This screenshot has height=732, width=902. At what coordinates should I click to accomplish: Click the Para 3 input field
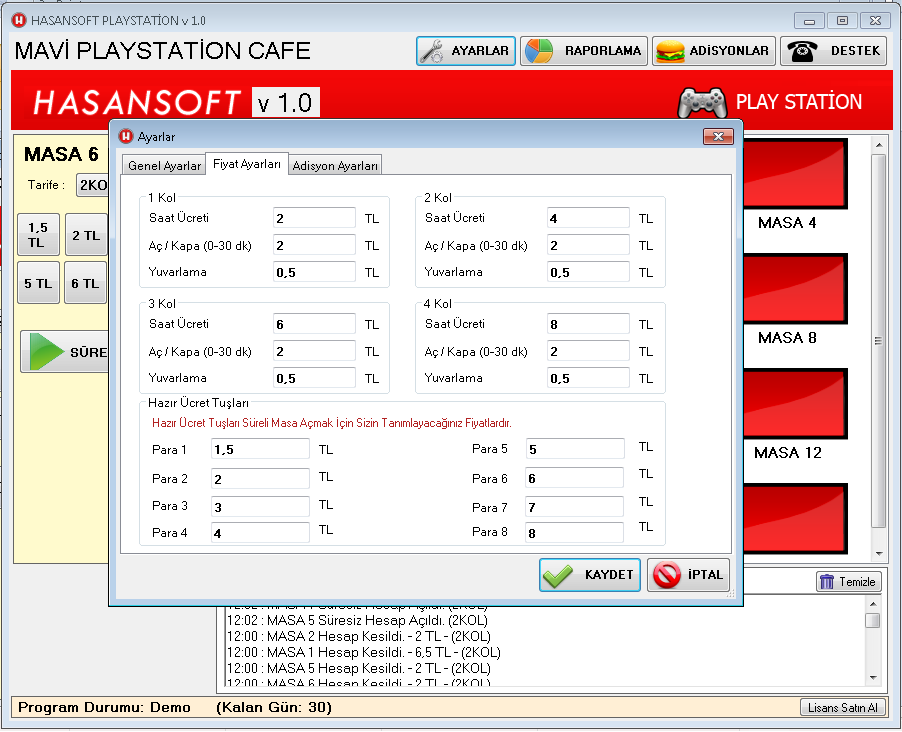[x=260, y=506]
